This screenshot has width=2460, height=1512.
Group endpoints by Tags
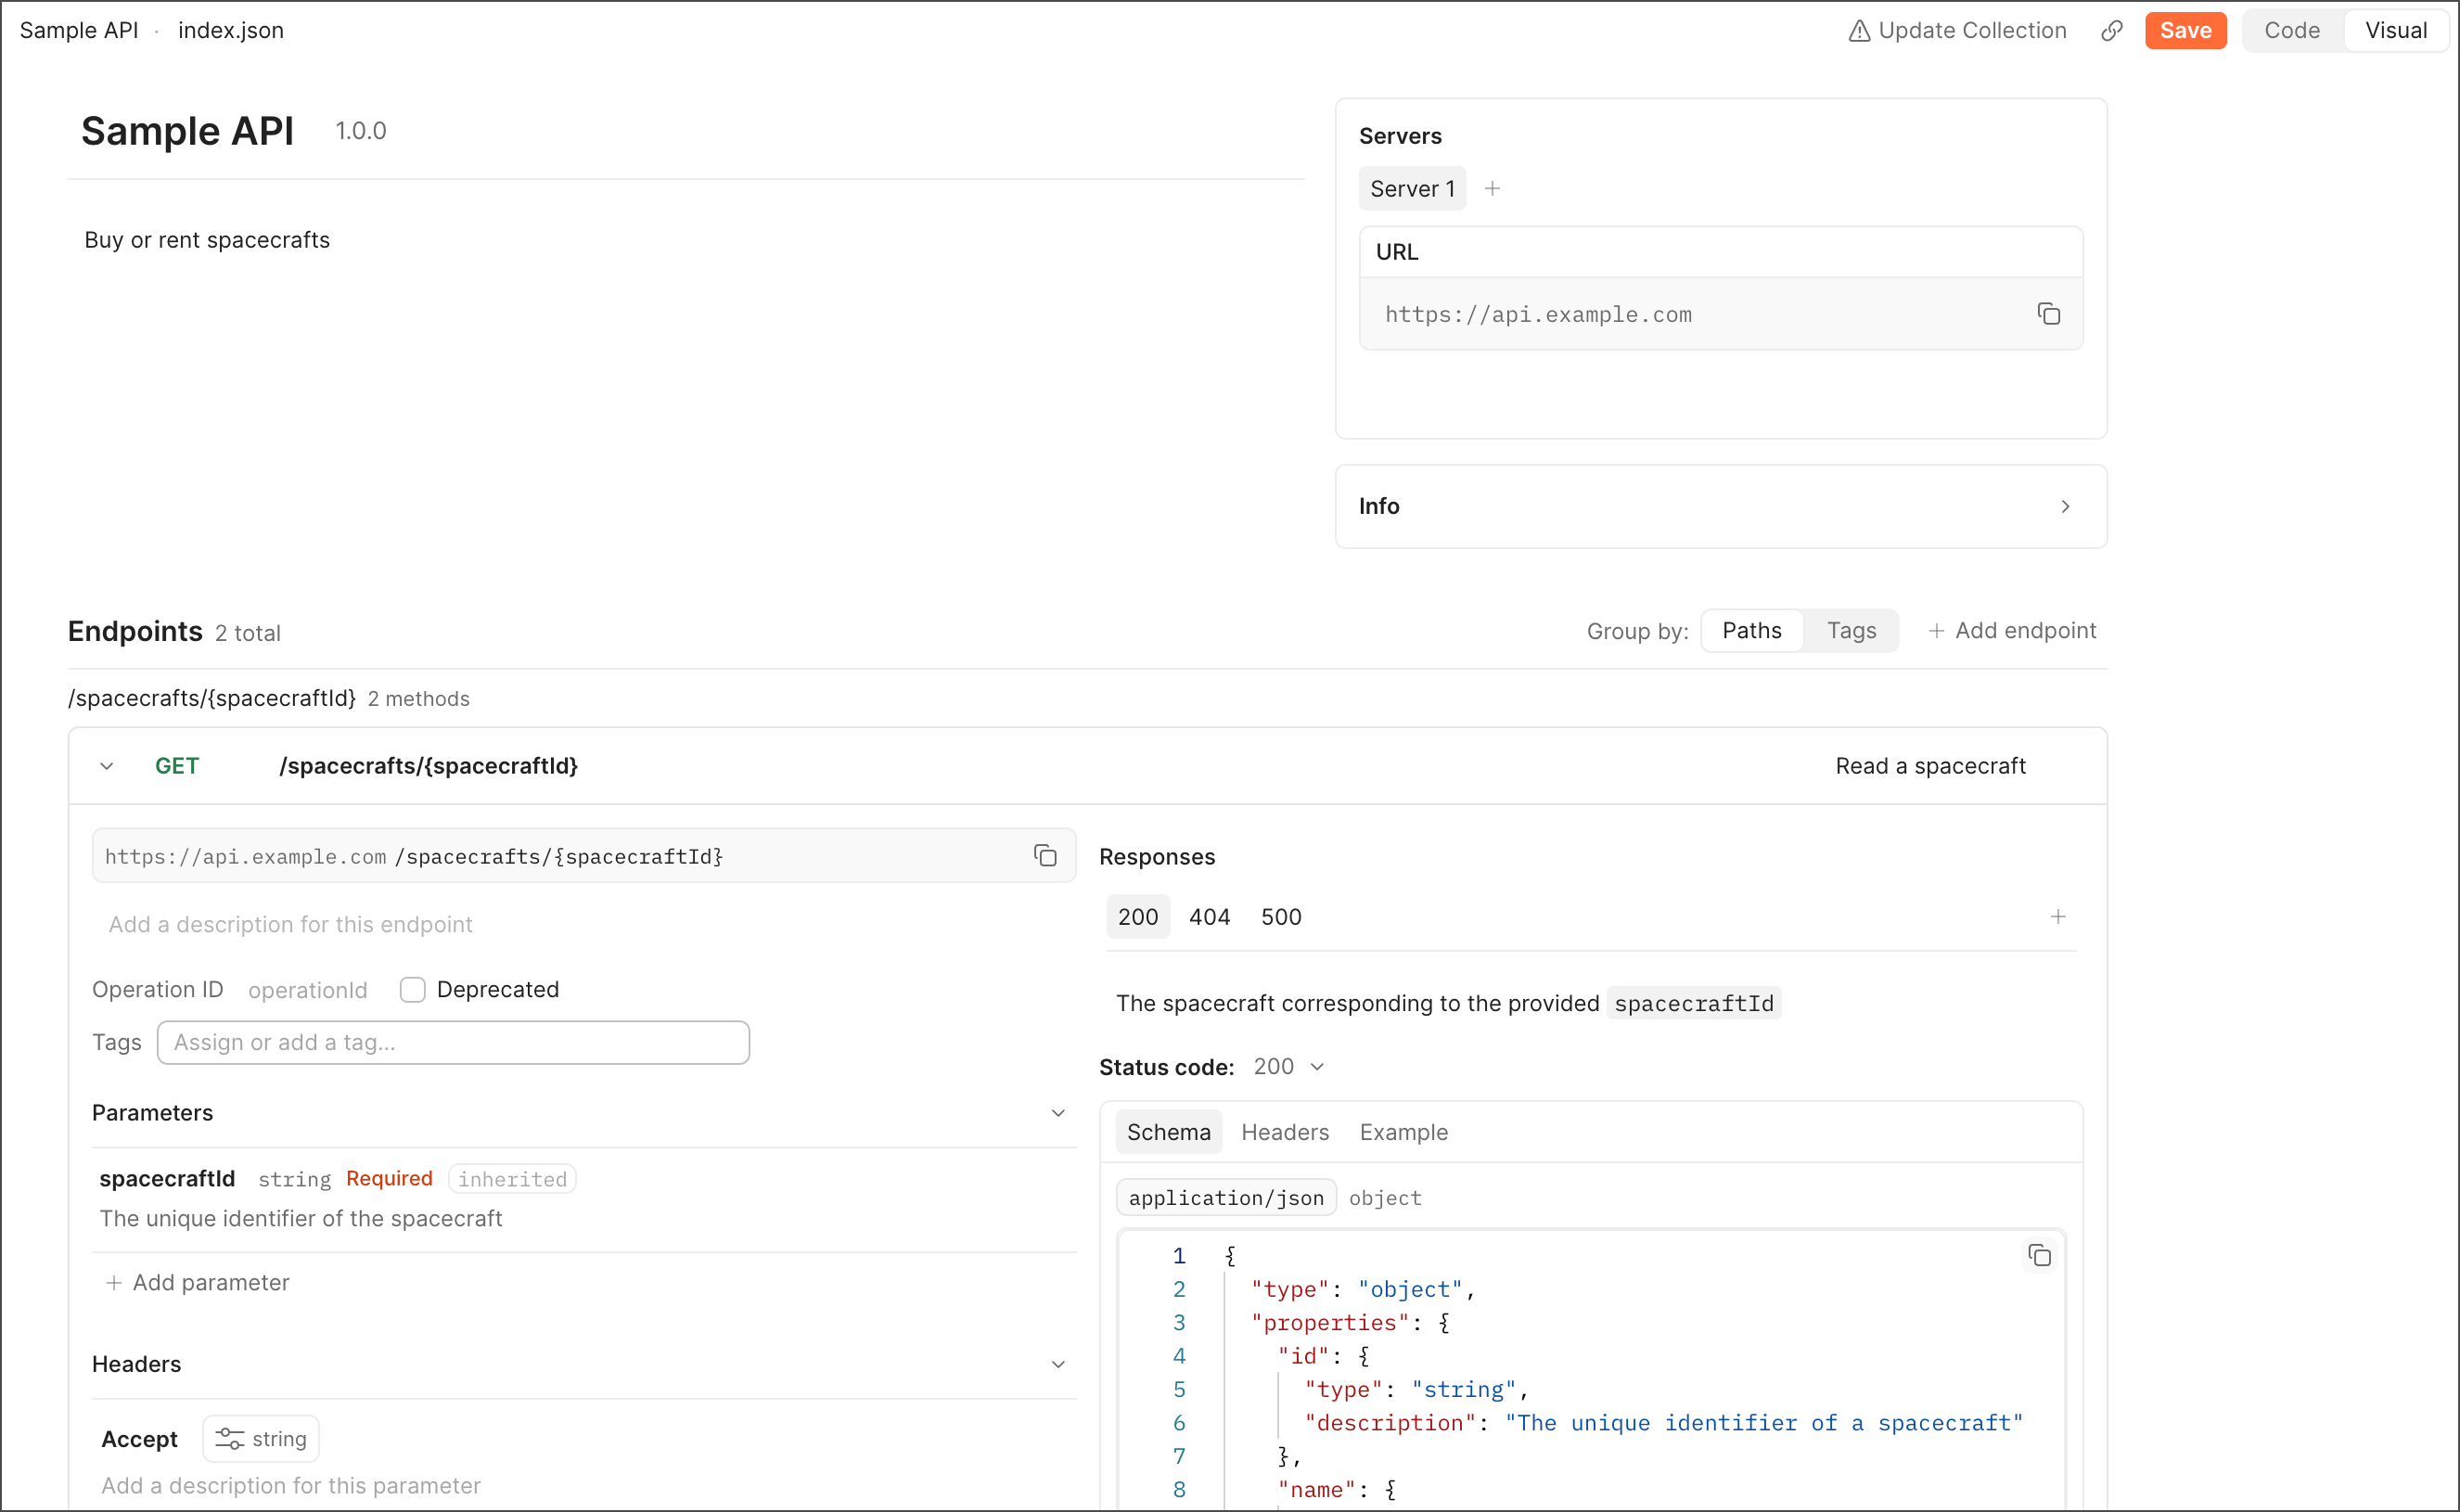click(1851, 630)
